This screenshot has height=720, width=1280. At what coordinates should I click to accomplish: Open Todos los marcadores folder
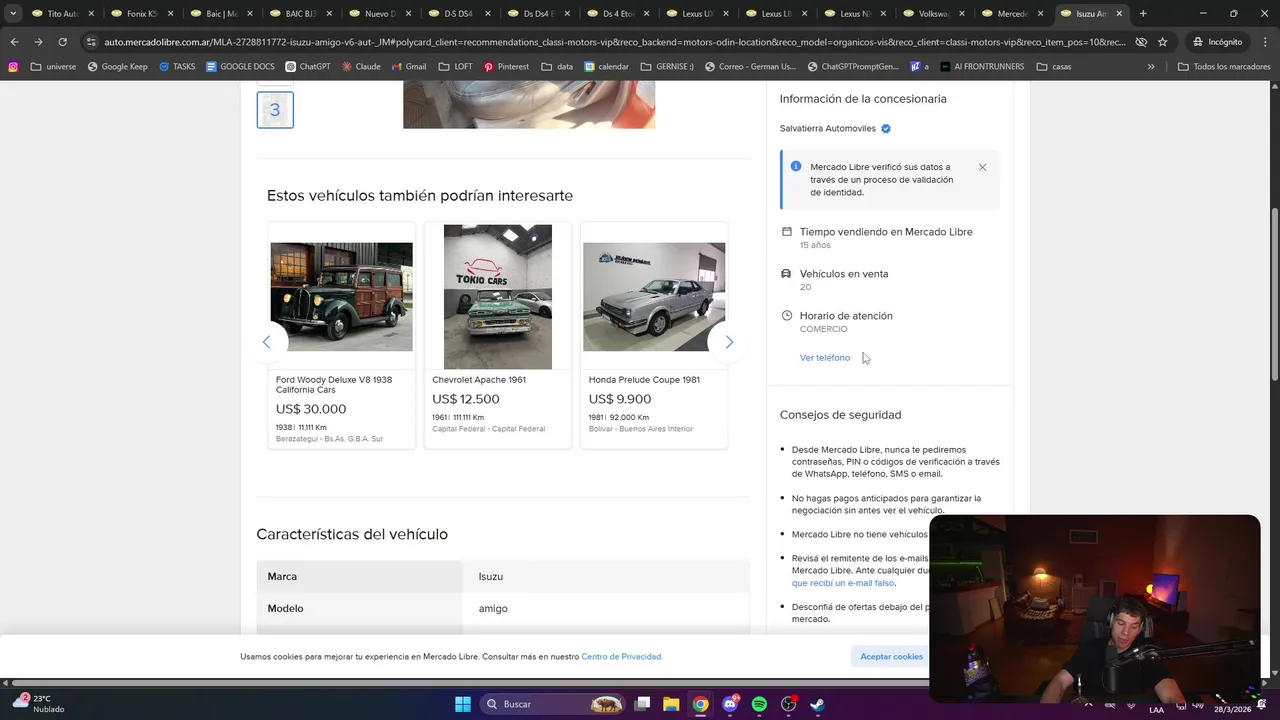(1224, 67)
